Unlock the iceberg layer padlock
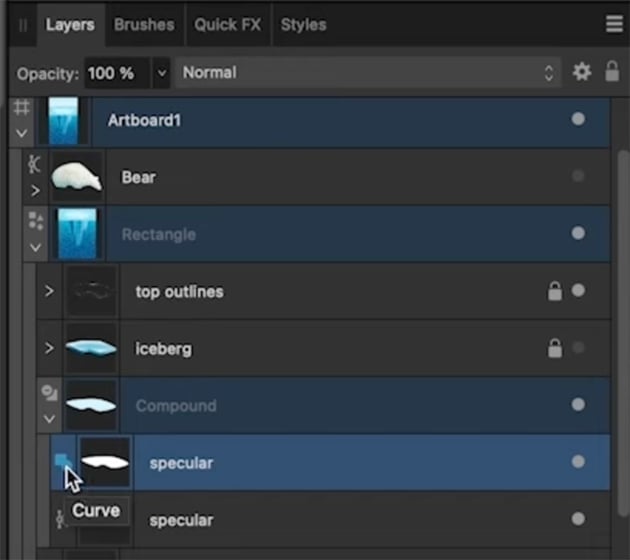 coord(555,348)
